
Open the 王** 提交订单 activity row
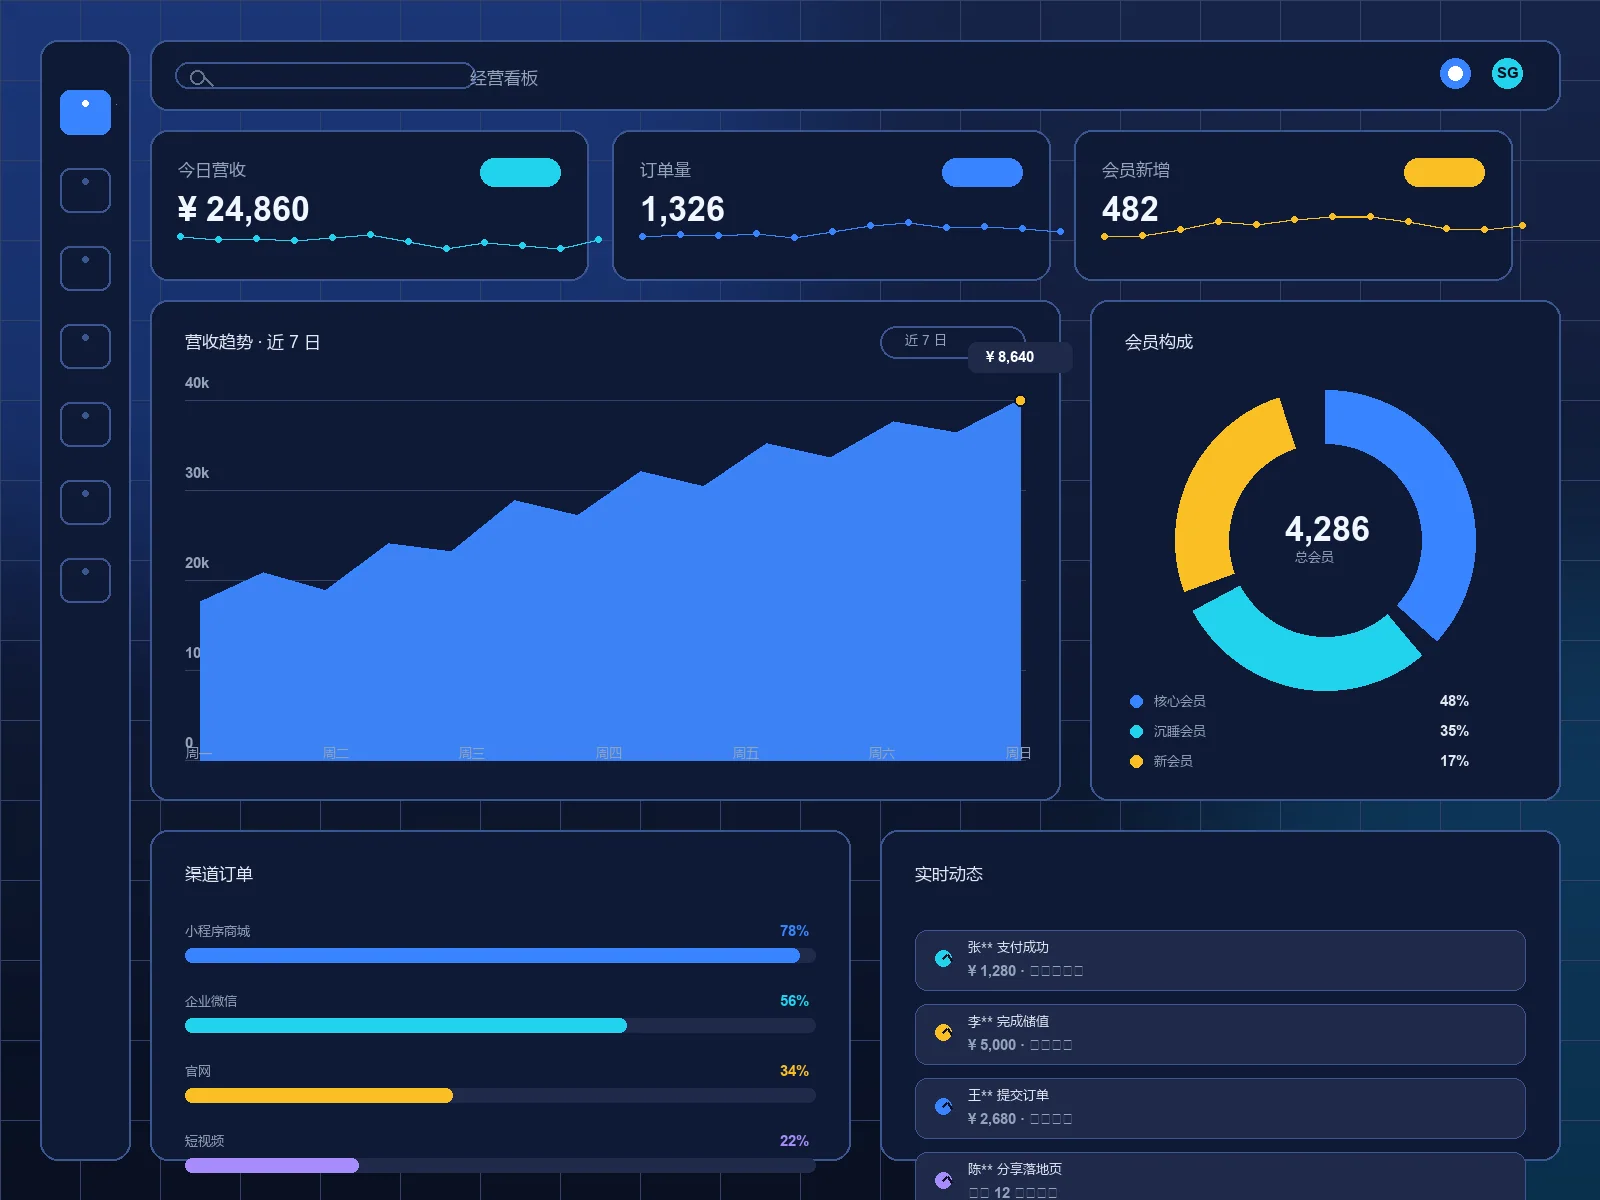click(x=1220, y=1108)
